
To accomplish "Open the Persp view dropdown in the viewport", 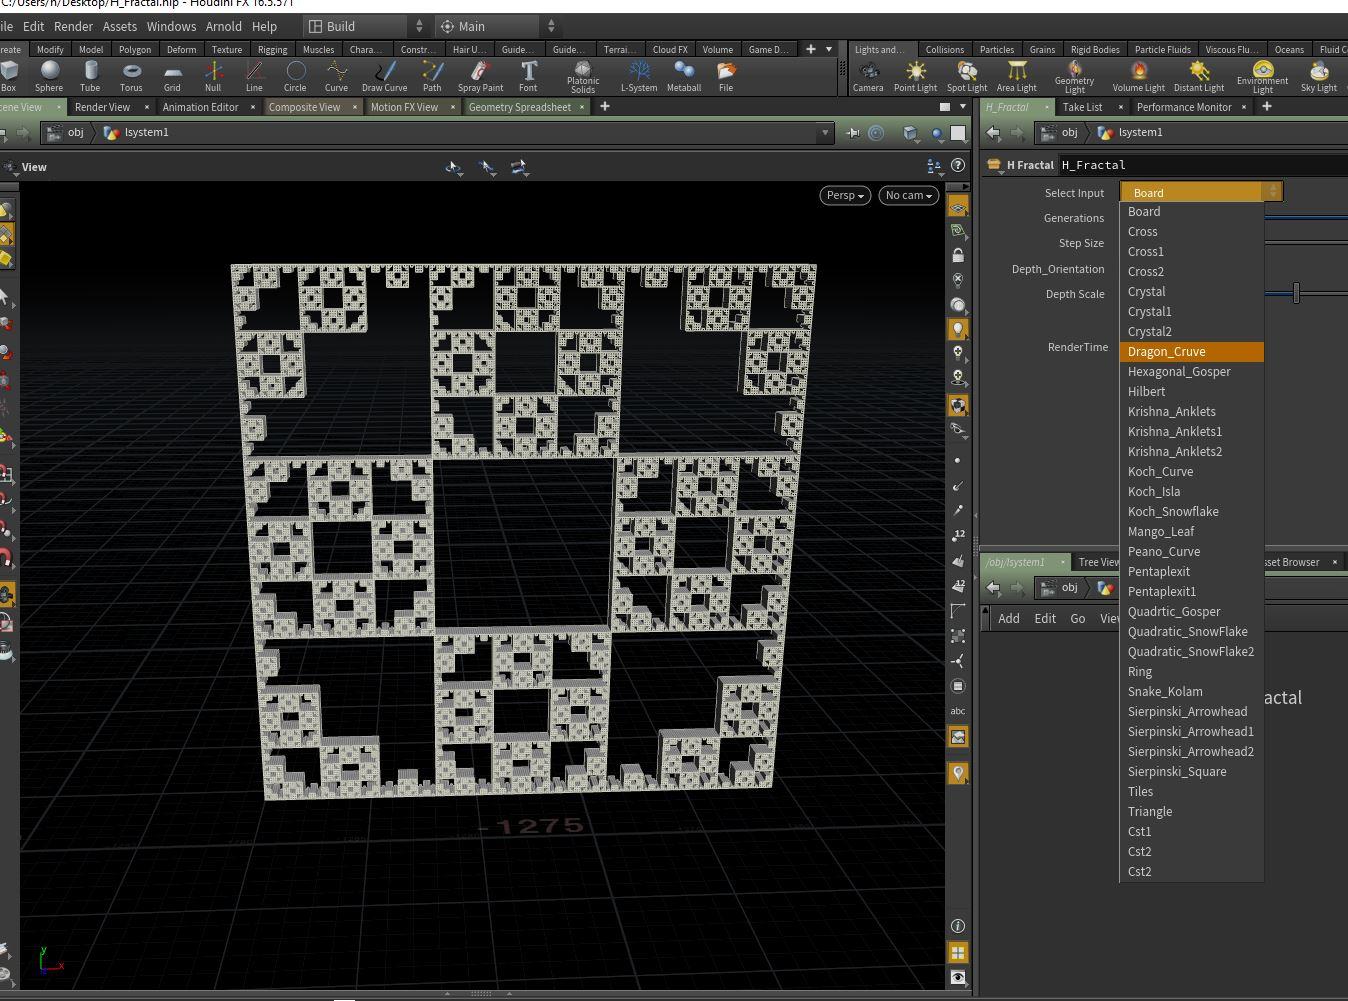I will (x=844, y=195).
